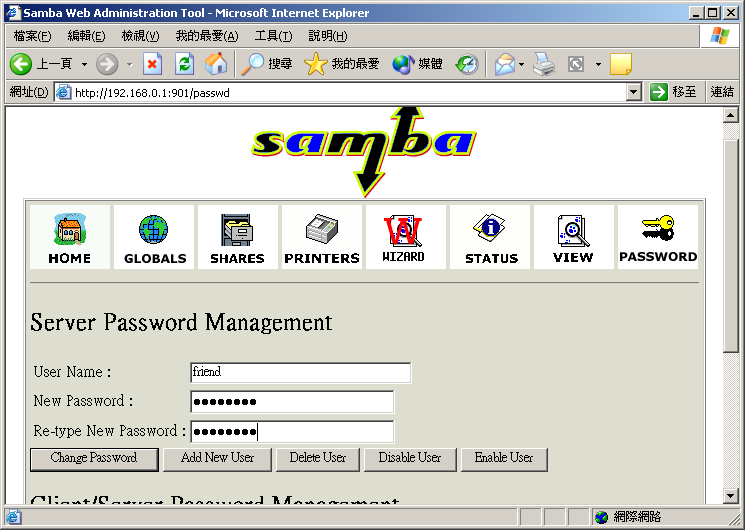This screenshot has height=530, width=745.
Task: Open the VIEW config icon
Action: click(x=573, y=238)
